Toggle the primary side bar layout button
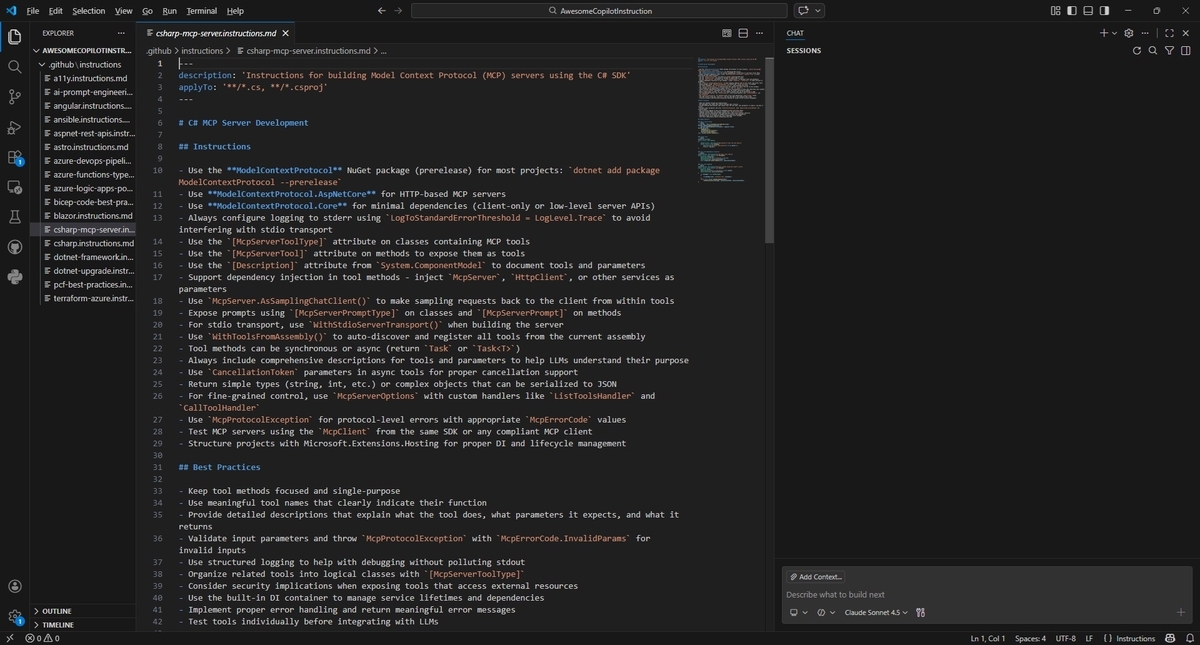Screen dimensions: 1200x645 coord(1073,11)
